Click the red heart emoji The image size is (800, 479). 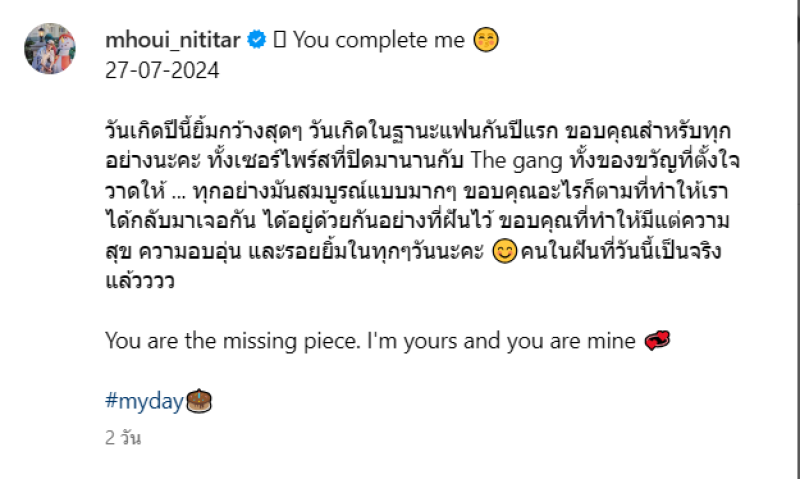coord(656,342)
